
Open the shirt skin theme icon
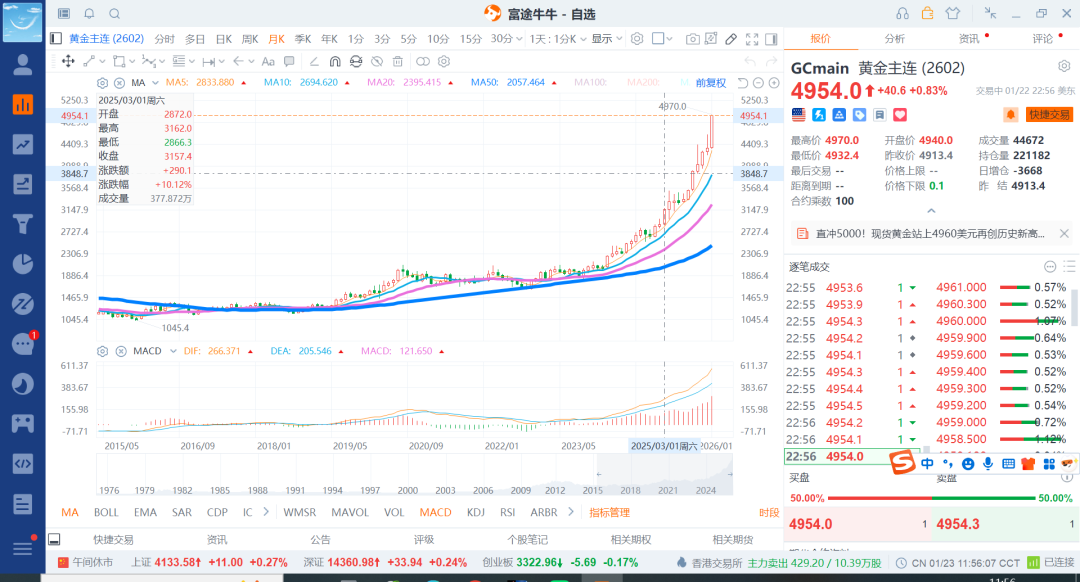point(953,13)
